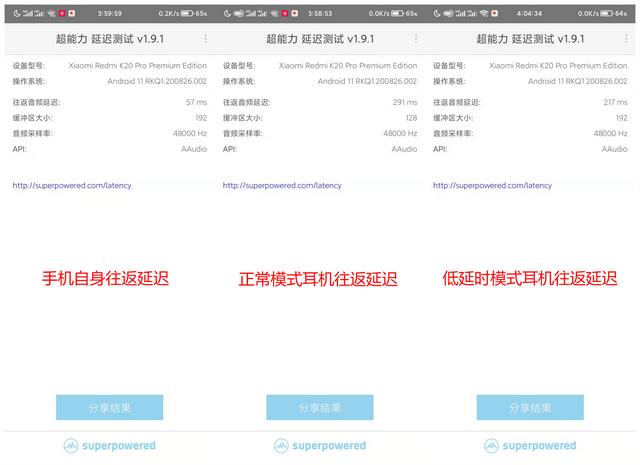Select 48000 Hz sample rate in middle screenshot

(400, 133)
